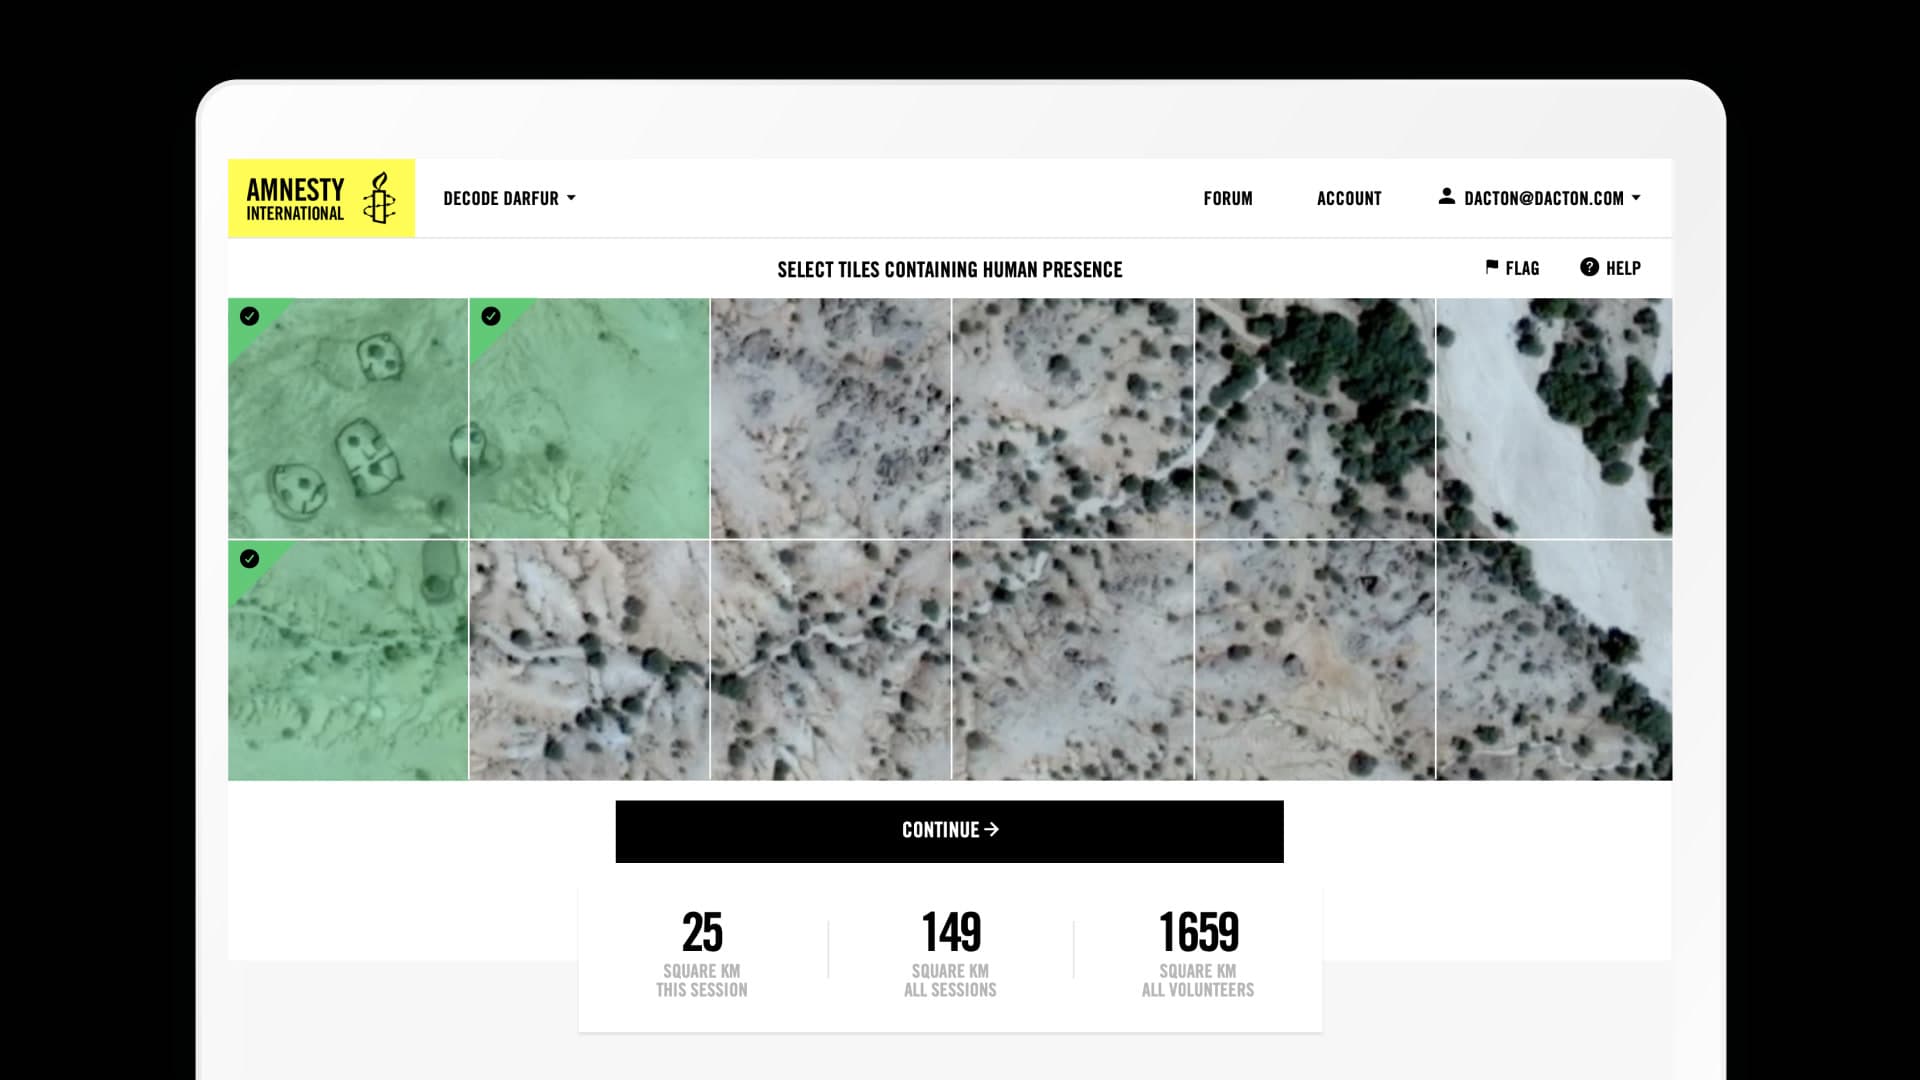Viewport: 1920px width, 1080px height.
Task: Click the arrow icon inside the Continue button
Action: (x=992, y=830)
